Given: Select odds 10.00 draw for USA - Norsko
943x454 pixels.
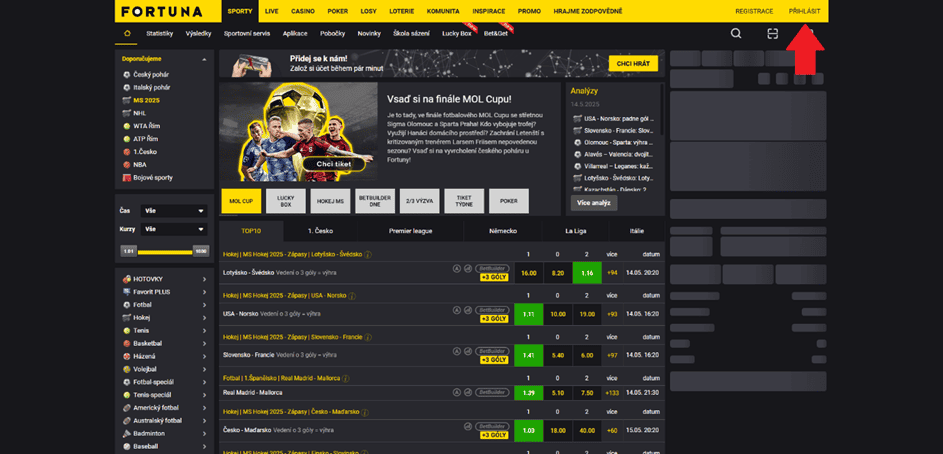Looking at the screenshot, I should [558, 314].
